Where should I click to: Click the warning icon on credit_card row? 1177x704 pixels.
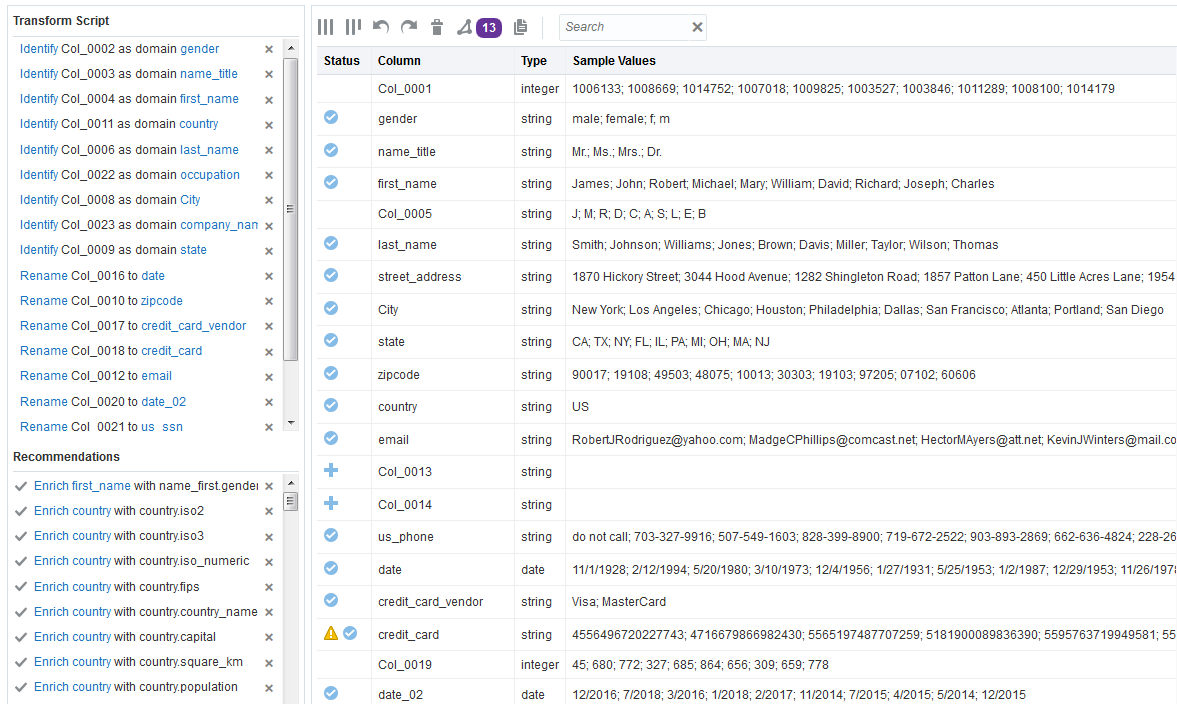point(331,633)
